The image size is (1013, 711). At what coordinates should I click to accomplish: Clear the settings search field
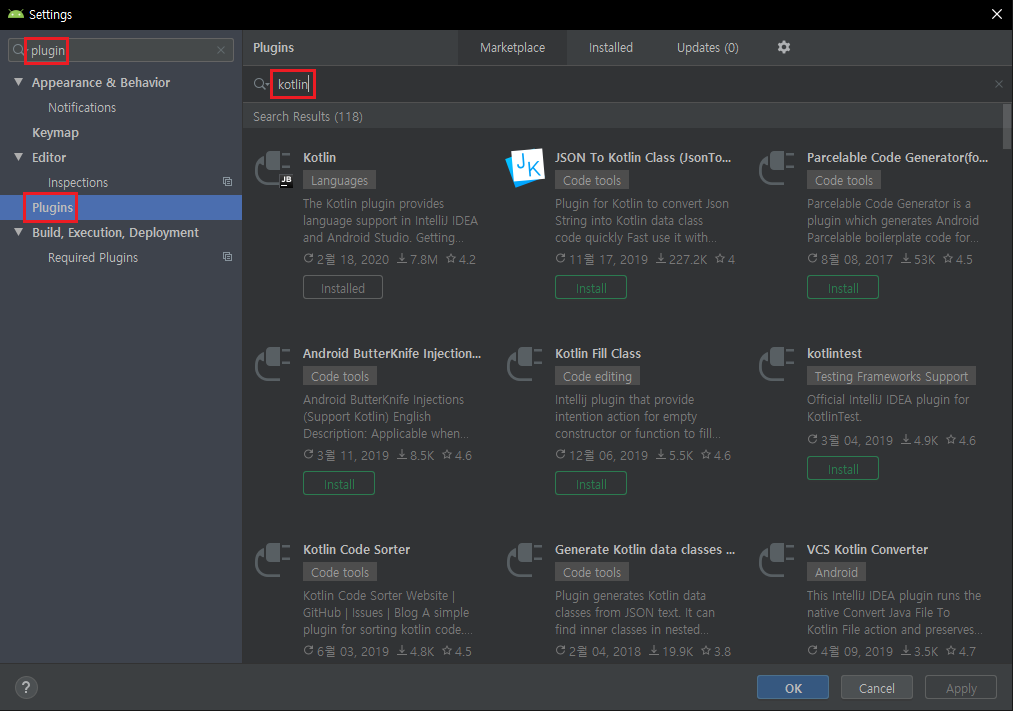click(221, 50)
